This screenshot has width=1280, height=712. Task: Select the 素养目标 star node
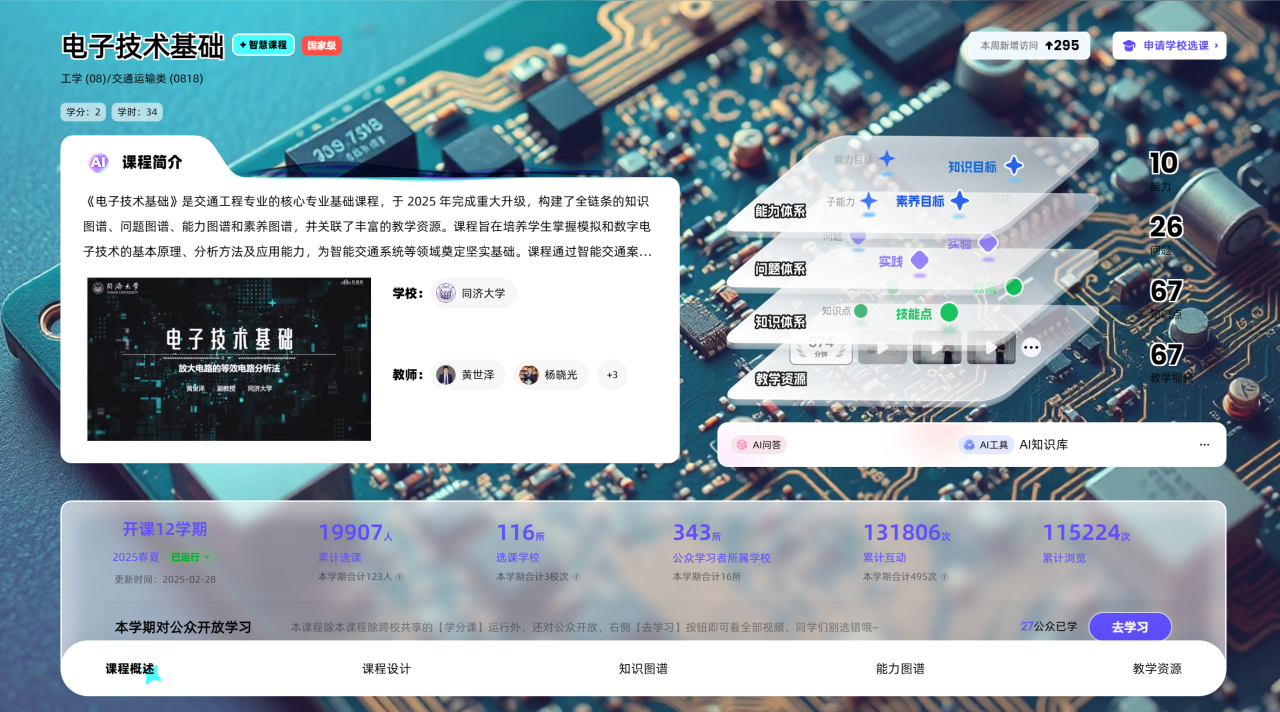pos(960,201)
